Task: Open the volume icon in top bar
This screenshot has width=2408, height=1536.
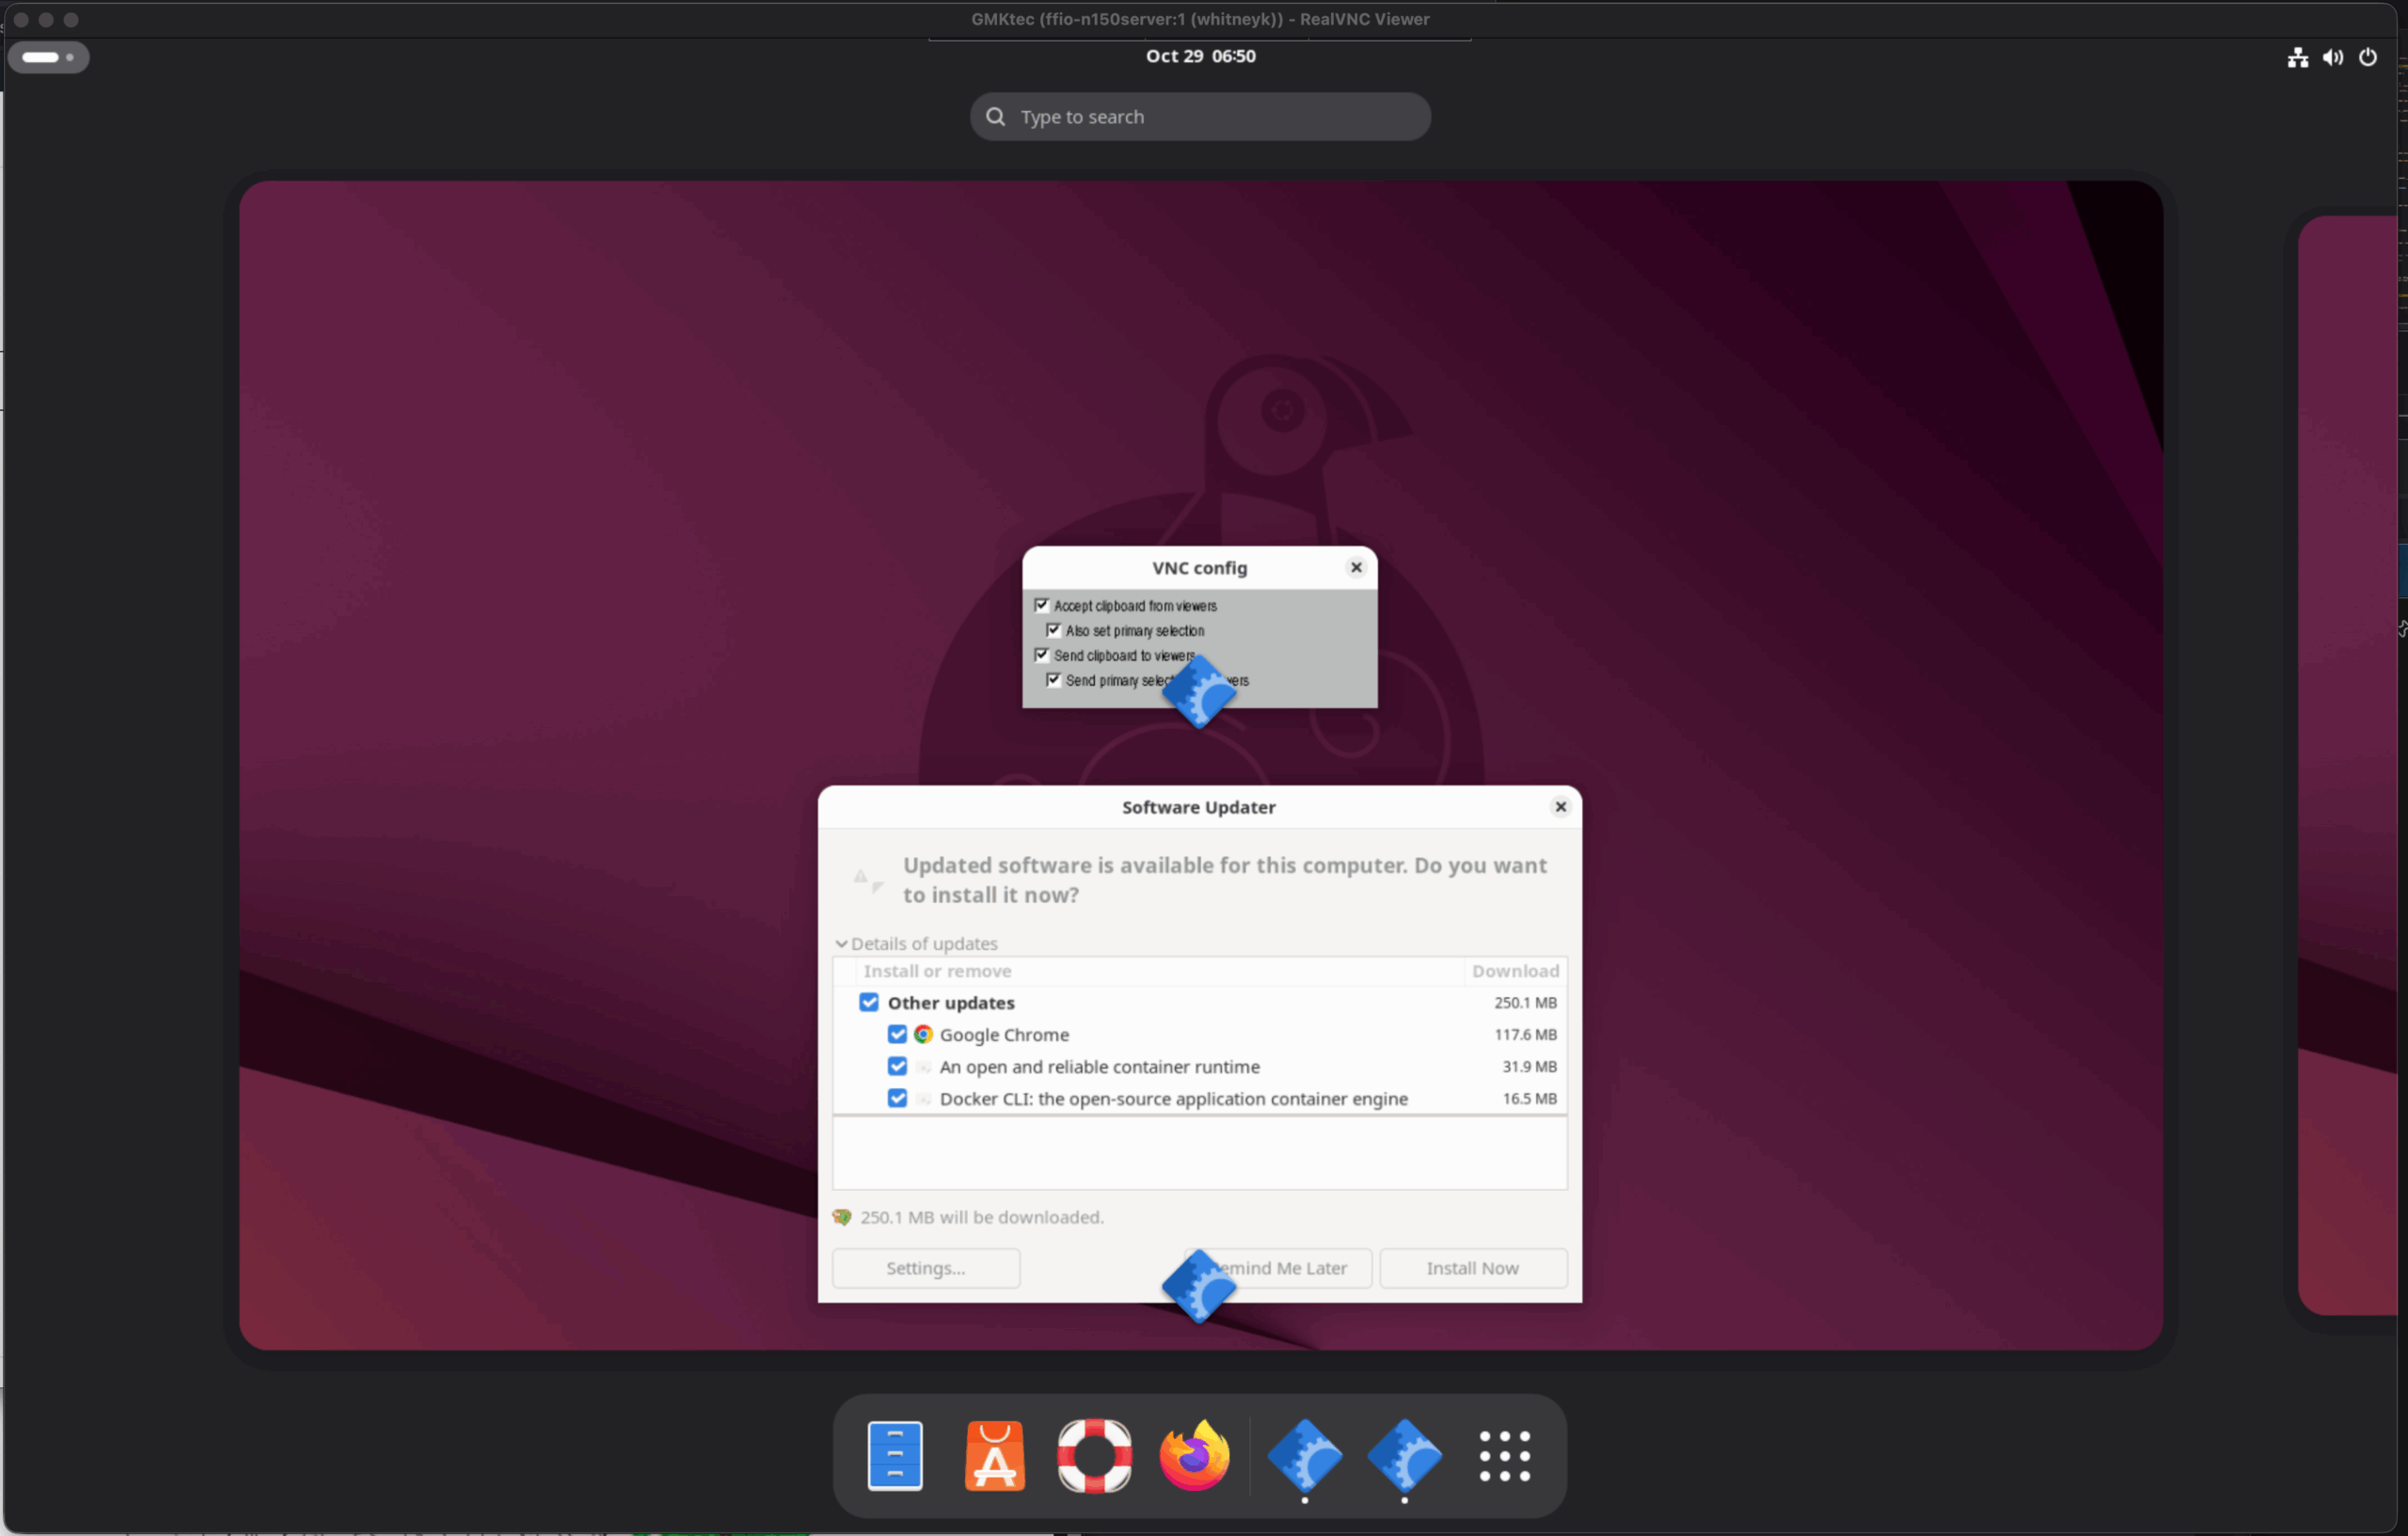Action: tap(2332, 57)
